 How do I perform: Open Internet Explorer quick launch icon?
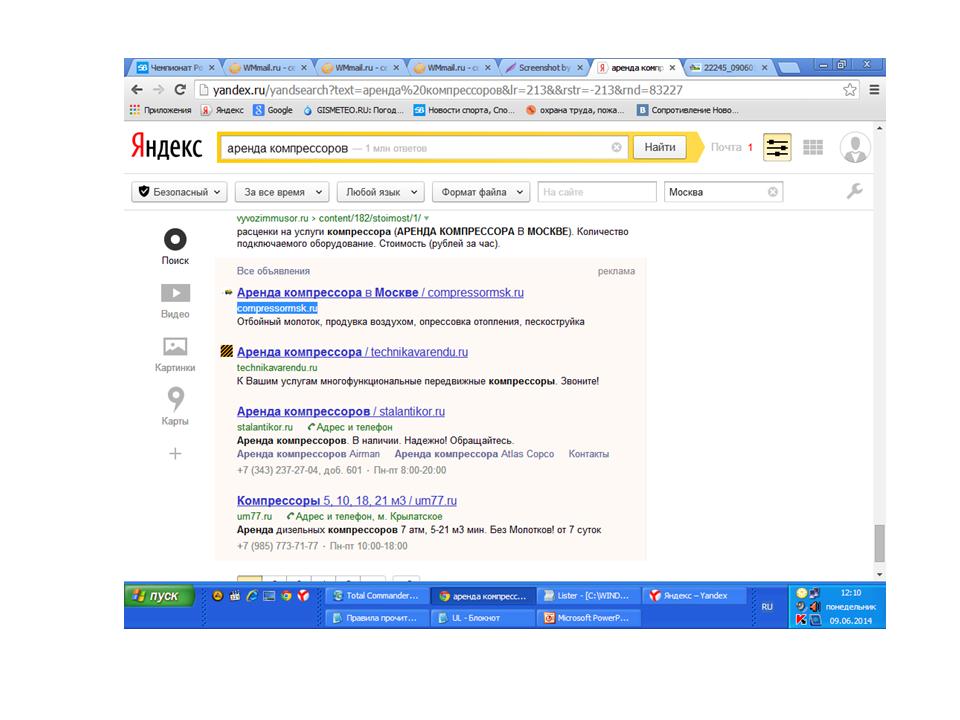(252, 595)
